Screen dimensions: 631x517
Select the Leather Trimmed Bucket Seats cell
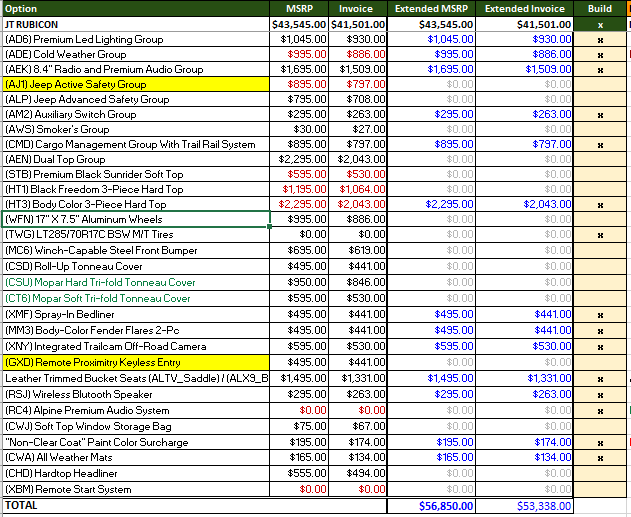(x=136, y=379)
